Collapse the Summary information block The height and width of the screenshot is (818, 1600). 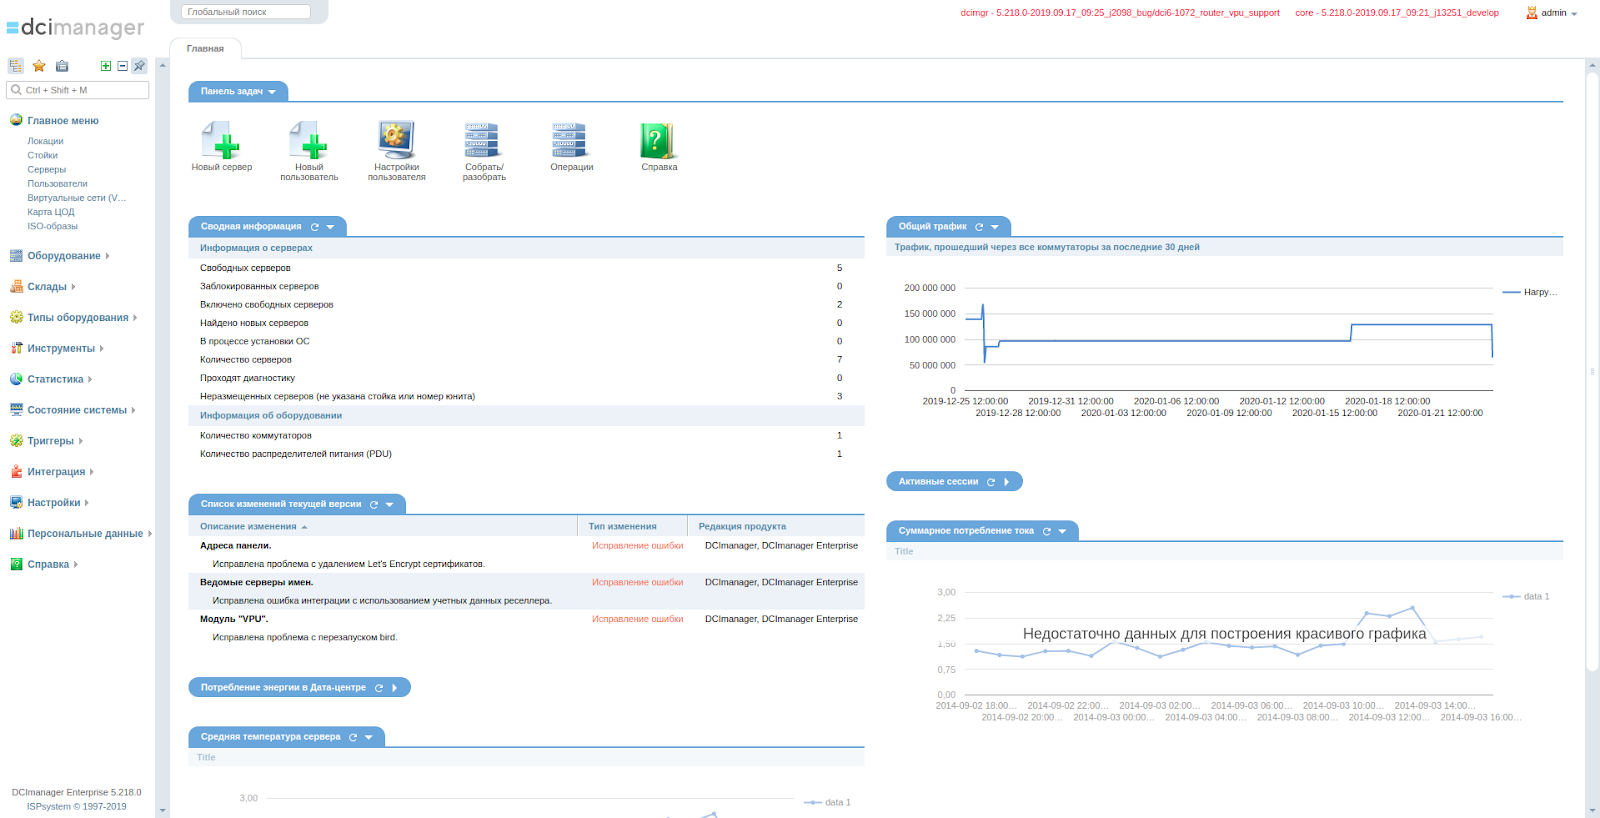tap(330, 227)
